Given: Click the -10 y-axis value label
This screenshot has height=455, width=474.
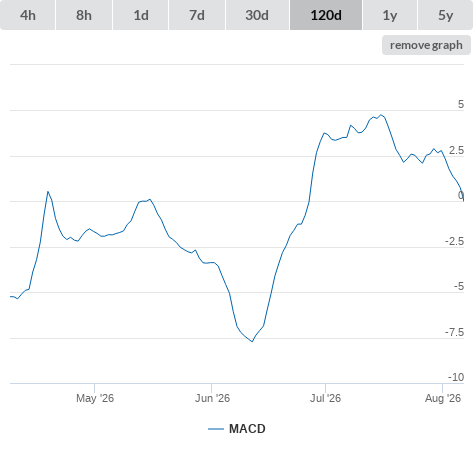Looking at the screenshot, I should tap(456, 377).
